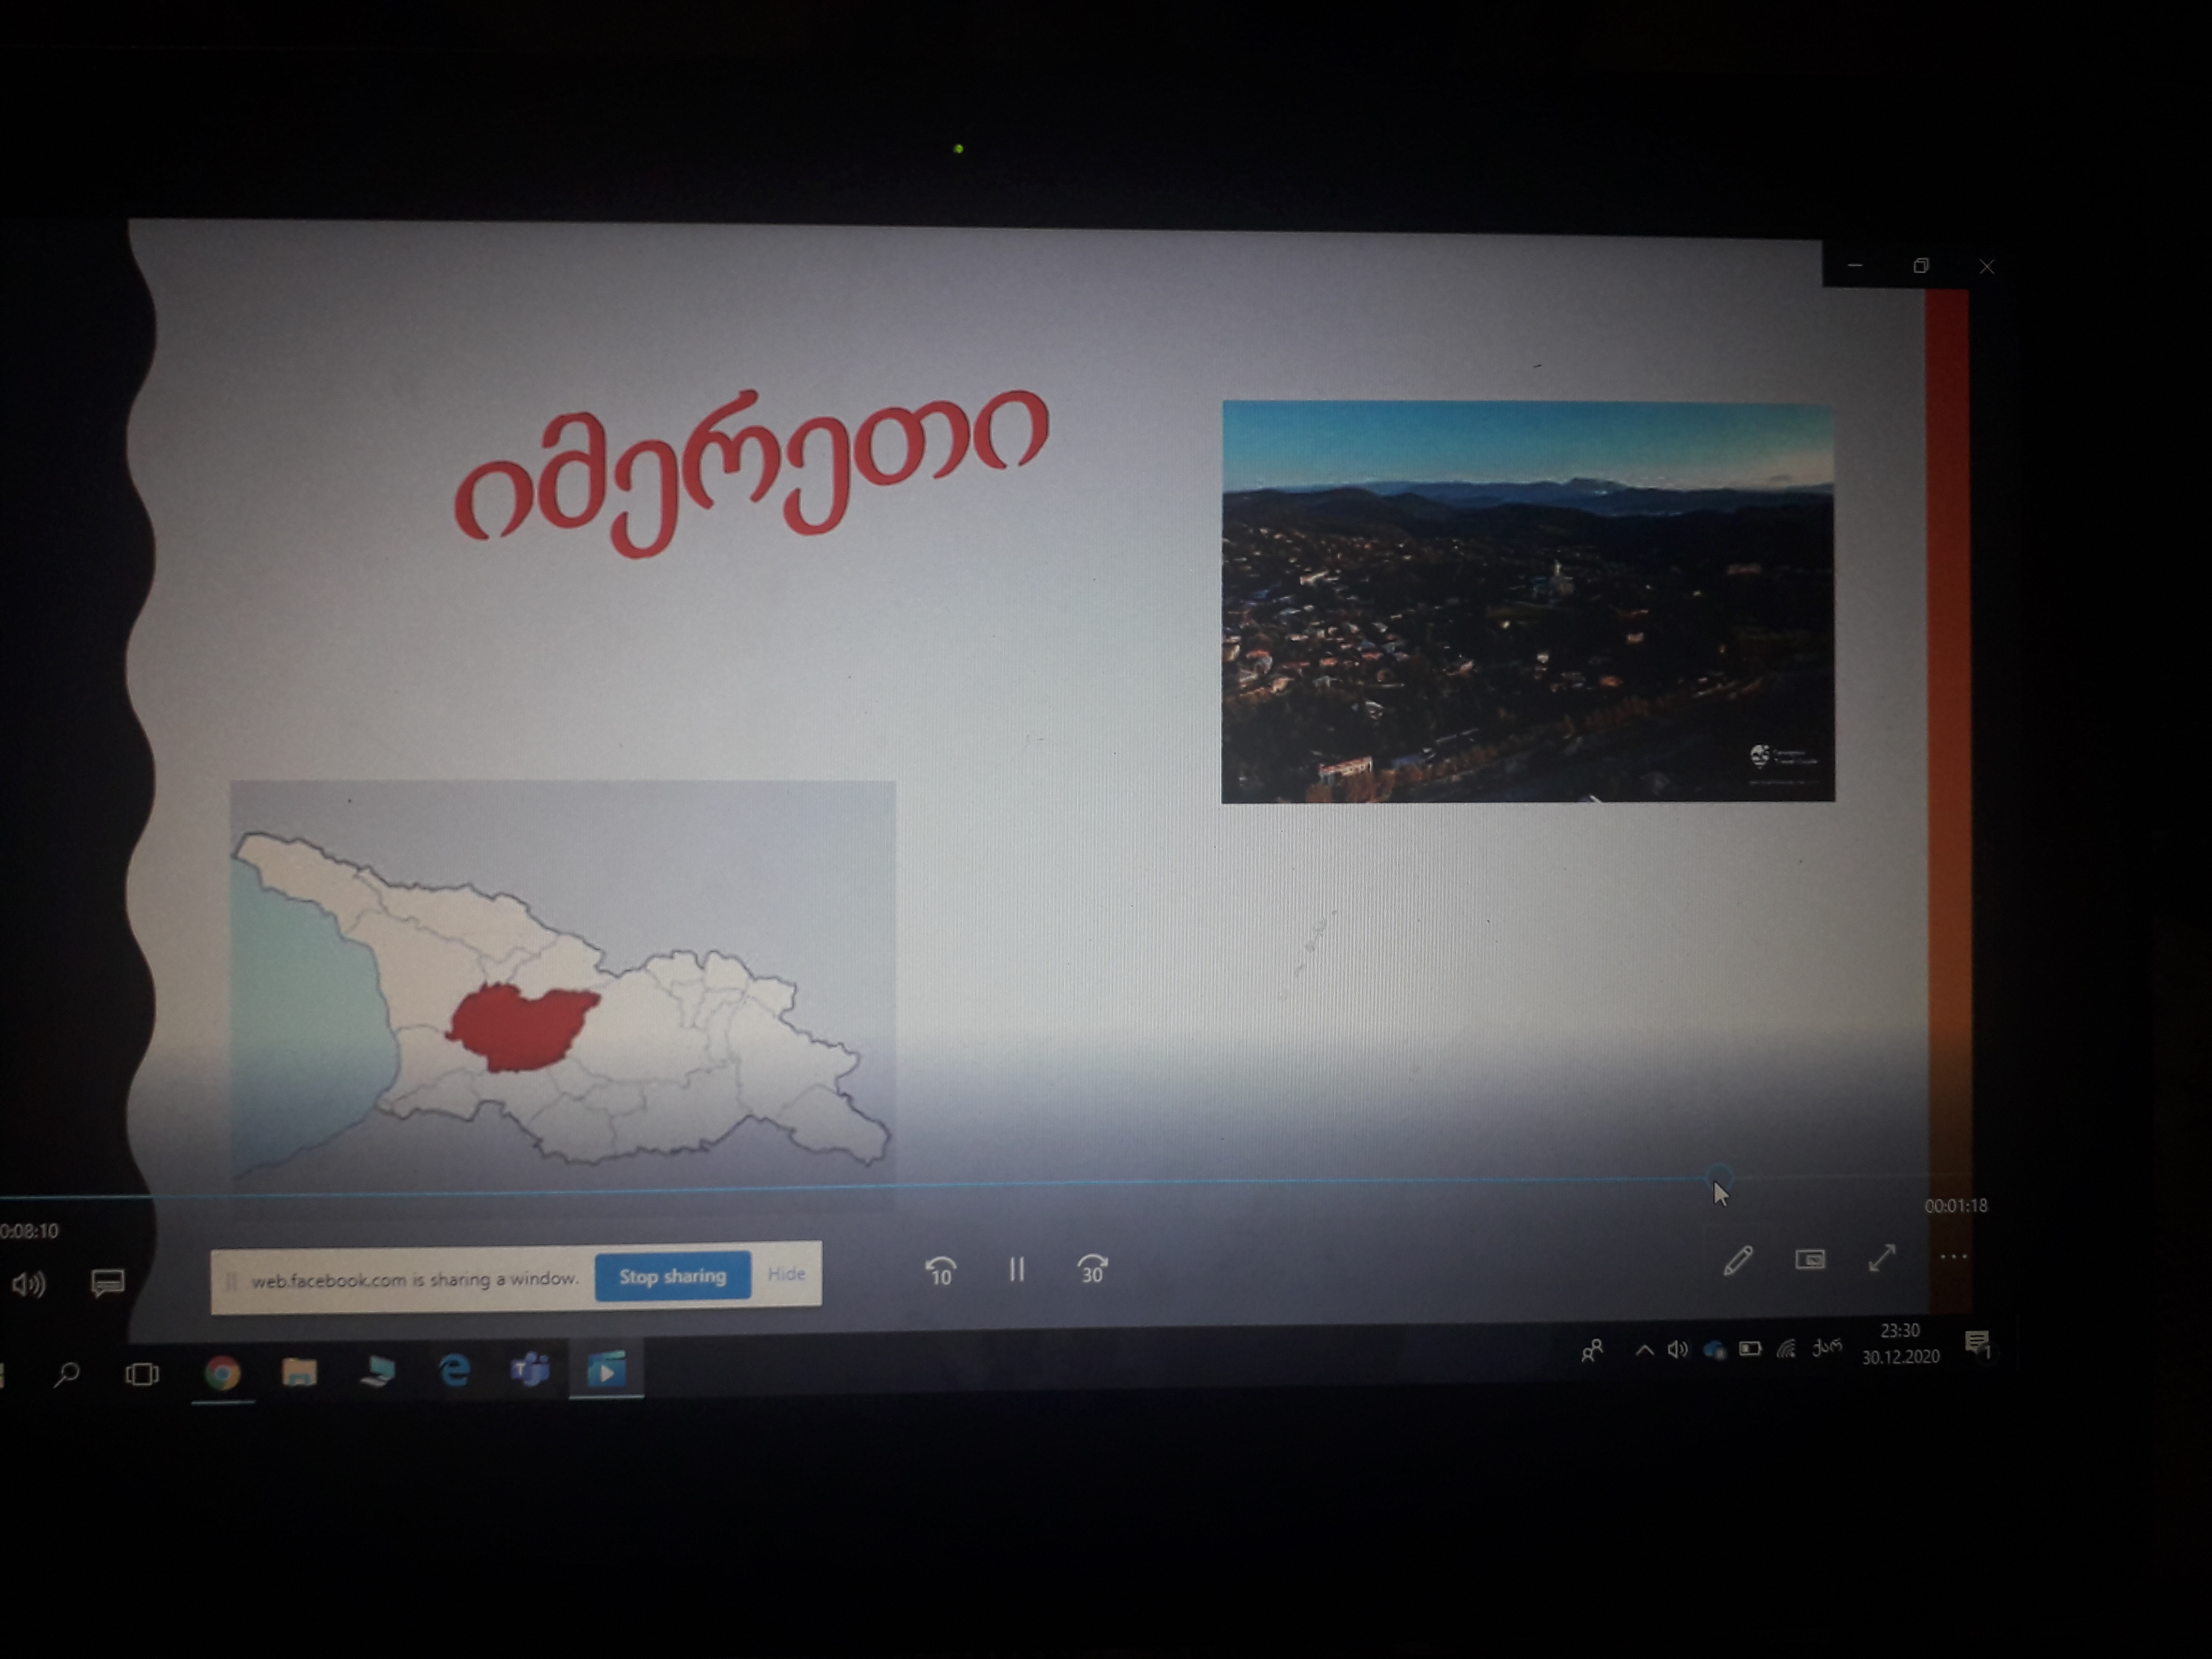Open Microsoft Teams from the taskbar
2212x1659 pixels.
click(x=530, y=1369)
